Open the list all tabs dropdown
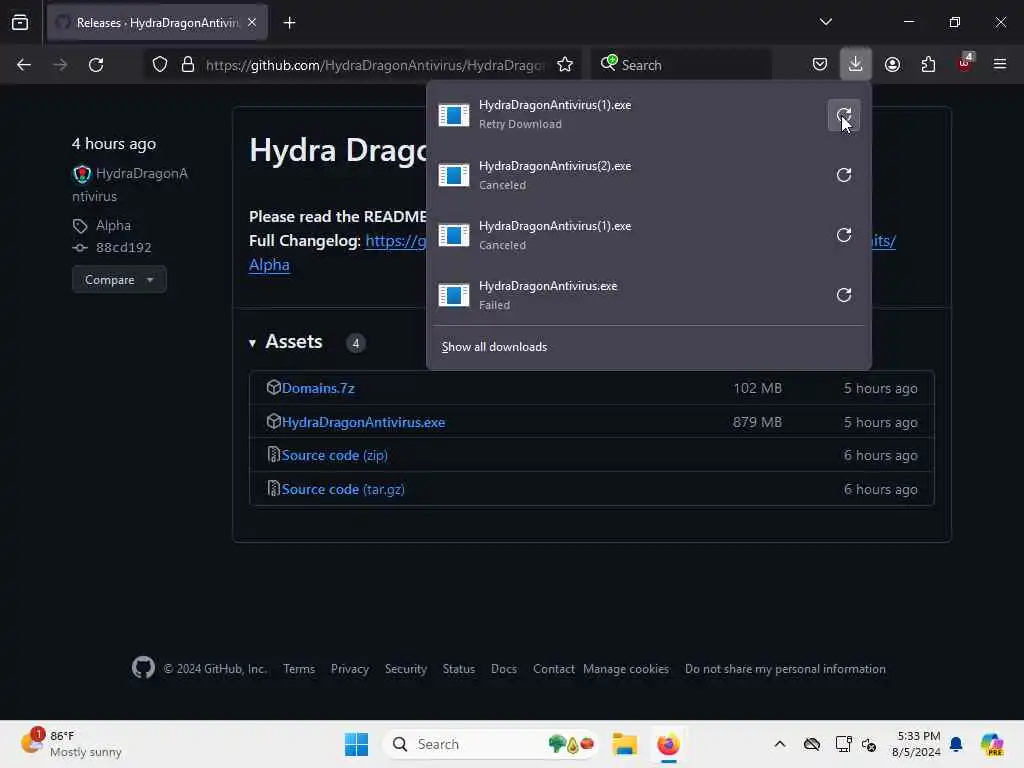The image size is (1024, 768). tap(825, 22)
